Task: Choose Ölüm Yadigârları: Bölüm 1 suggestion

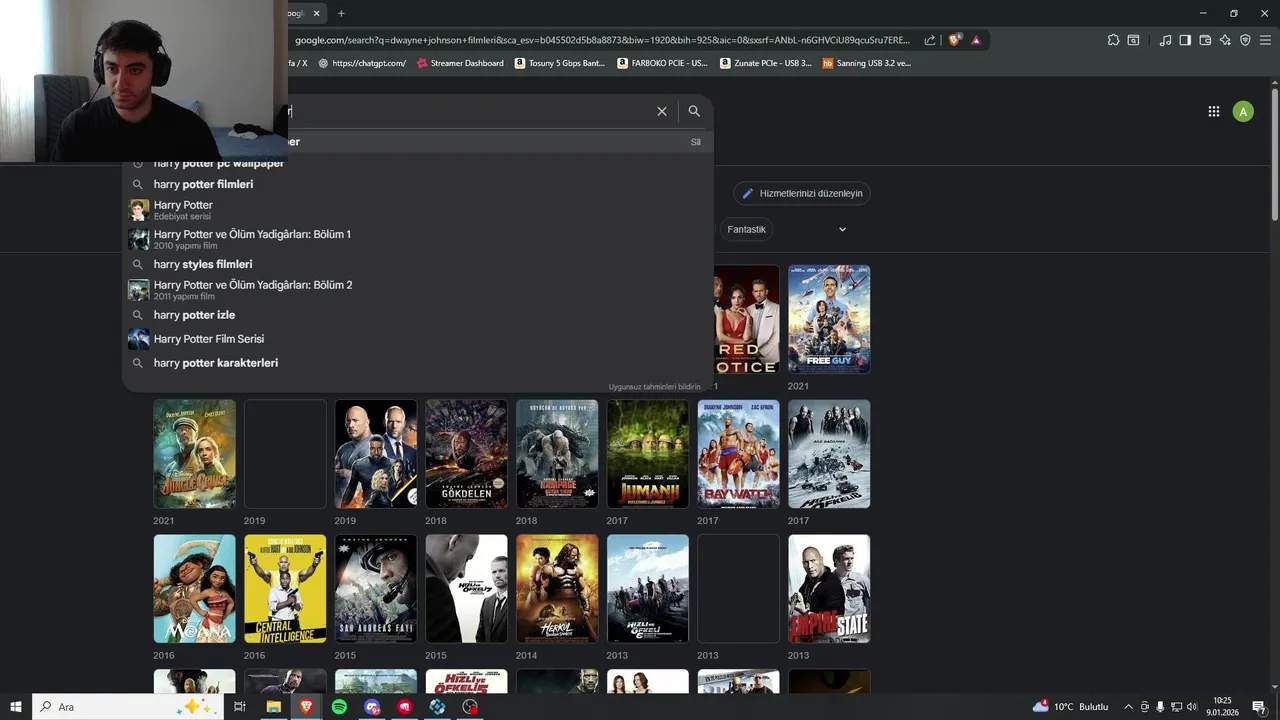Action: click(x=418, y=239)
